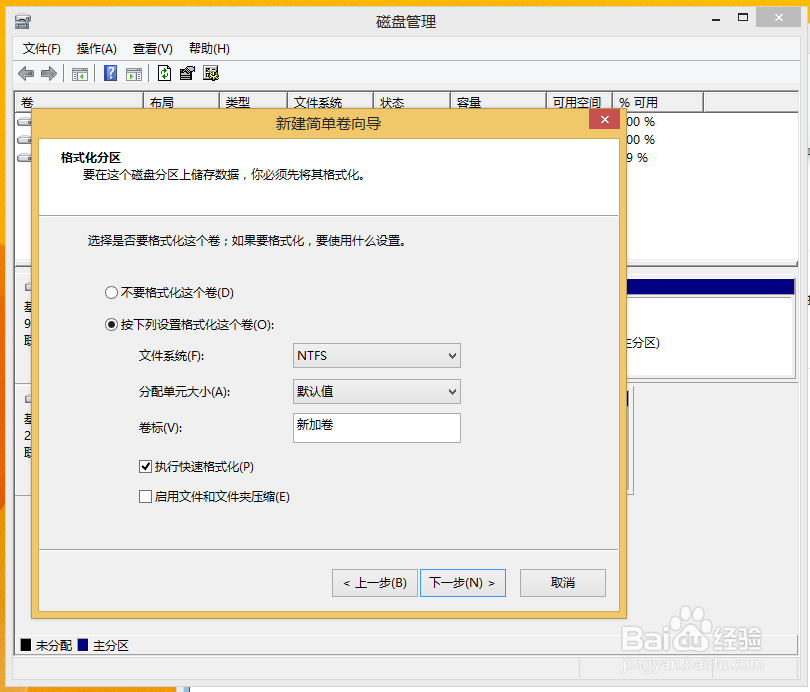Click inside the 卷标 text field
This screenshot has height=692, width=810.
pyautogui.click(x=376, y=428)
